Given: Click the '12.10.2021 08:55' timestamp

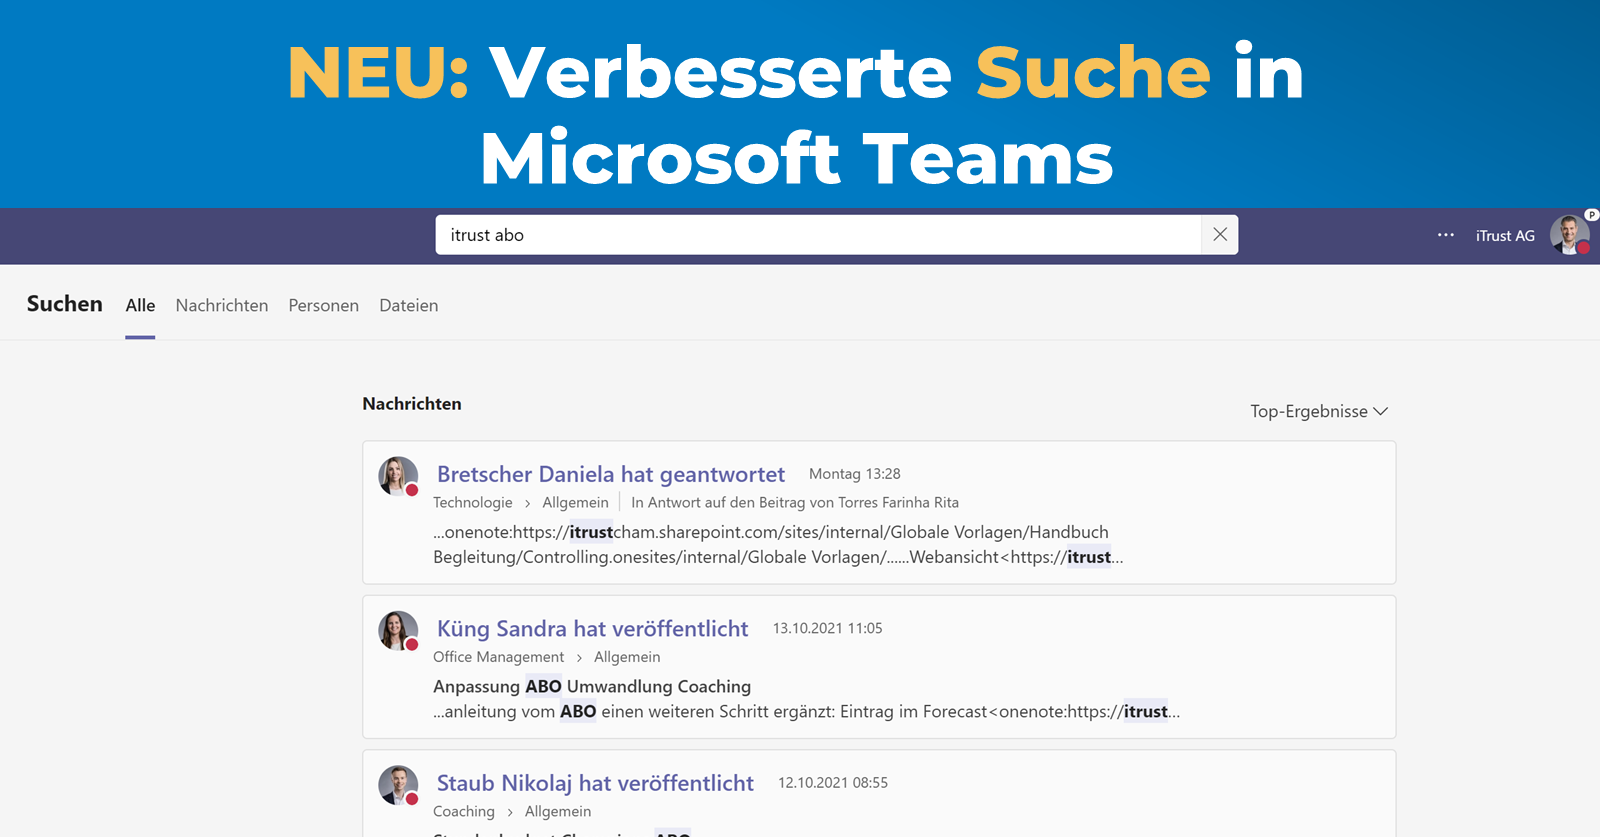Looking at the screenshot, I should [833, 783].
